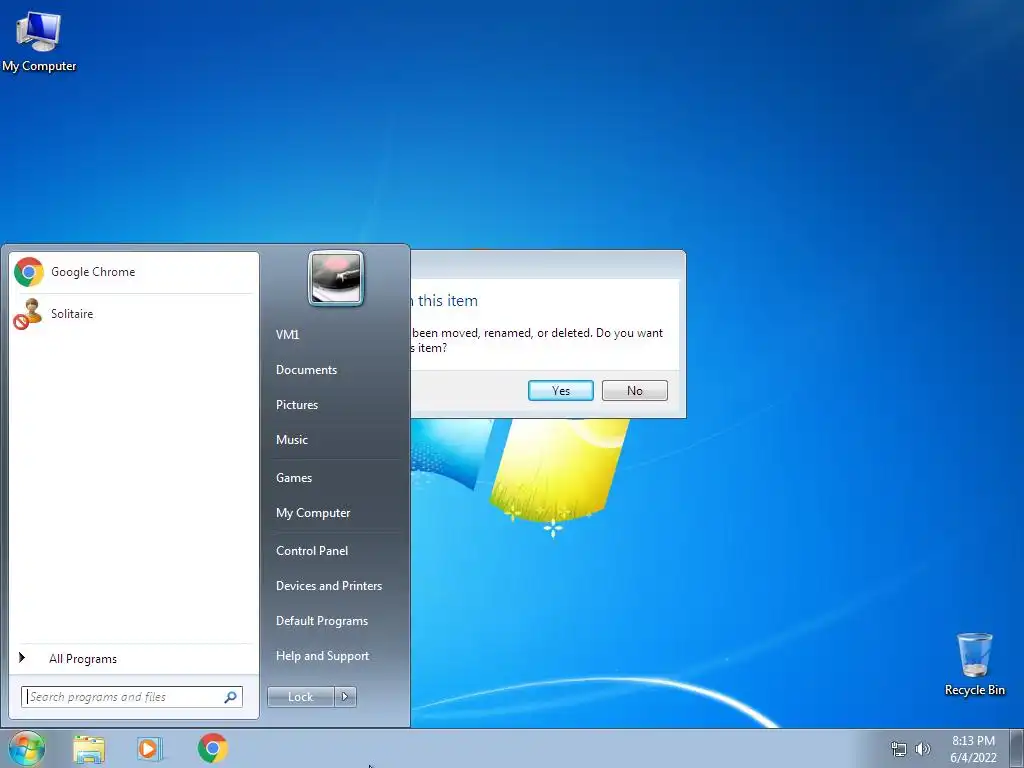
Task: Launch Google Chrome from Start menu list
Action: tap(133, 272)
